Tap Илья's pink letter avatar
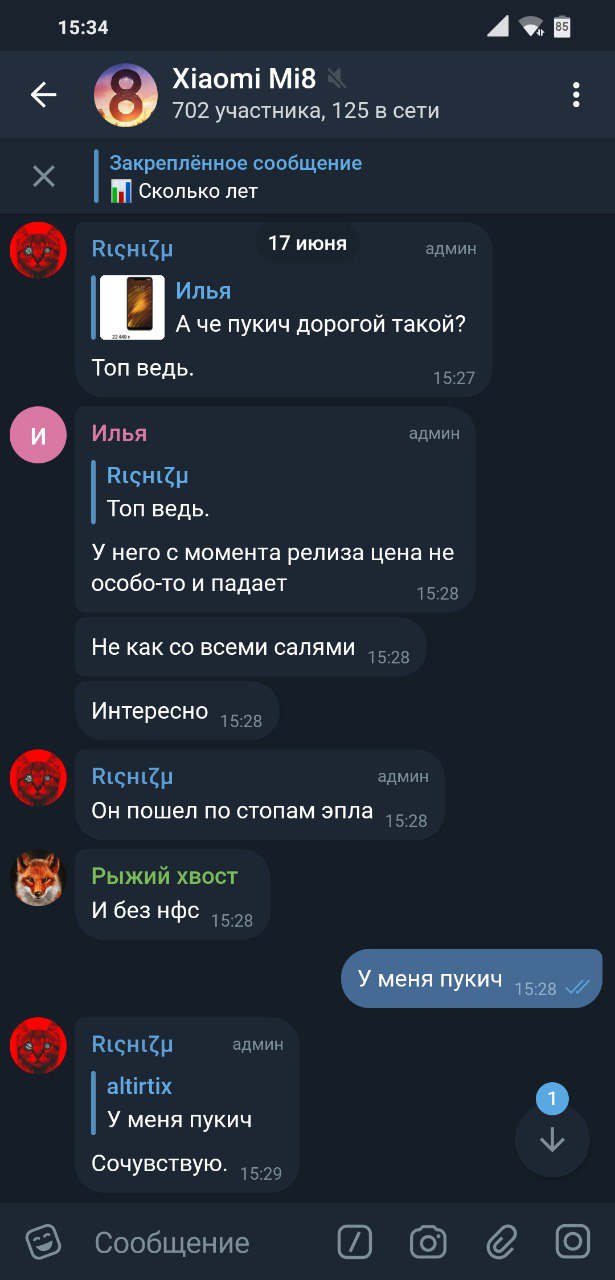The width and height of the screenshot is (615, 1280). point(38,434)
